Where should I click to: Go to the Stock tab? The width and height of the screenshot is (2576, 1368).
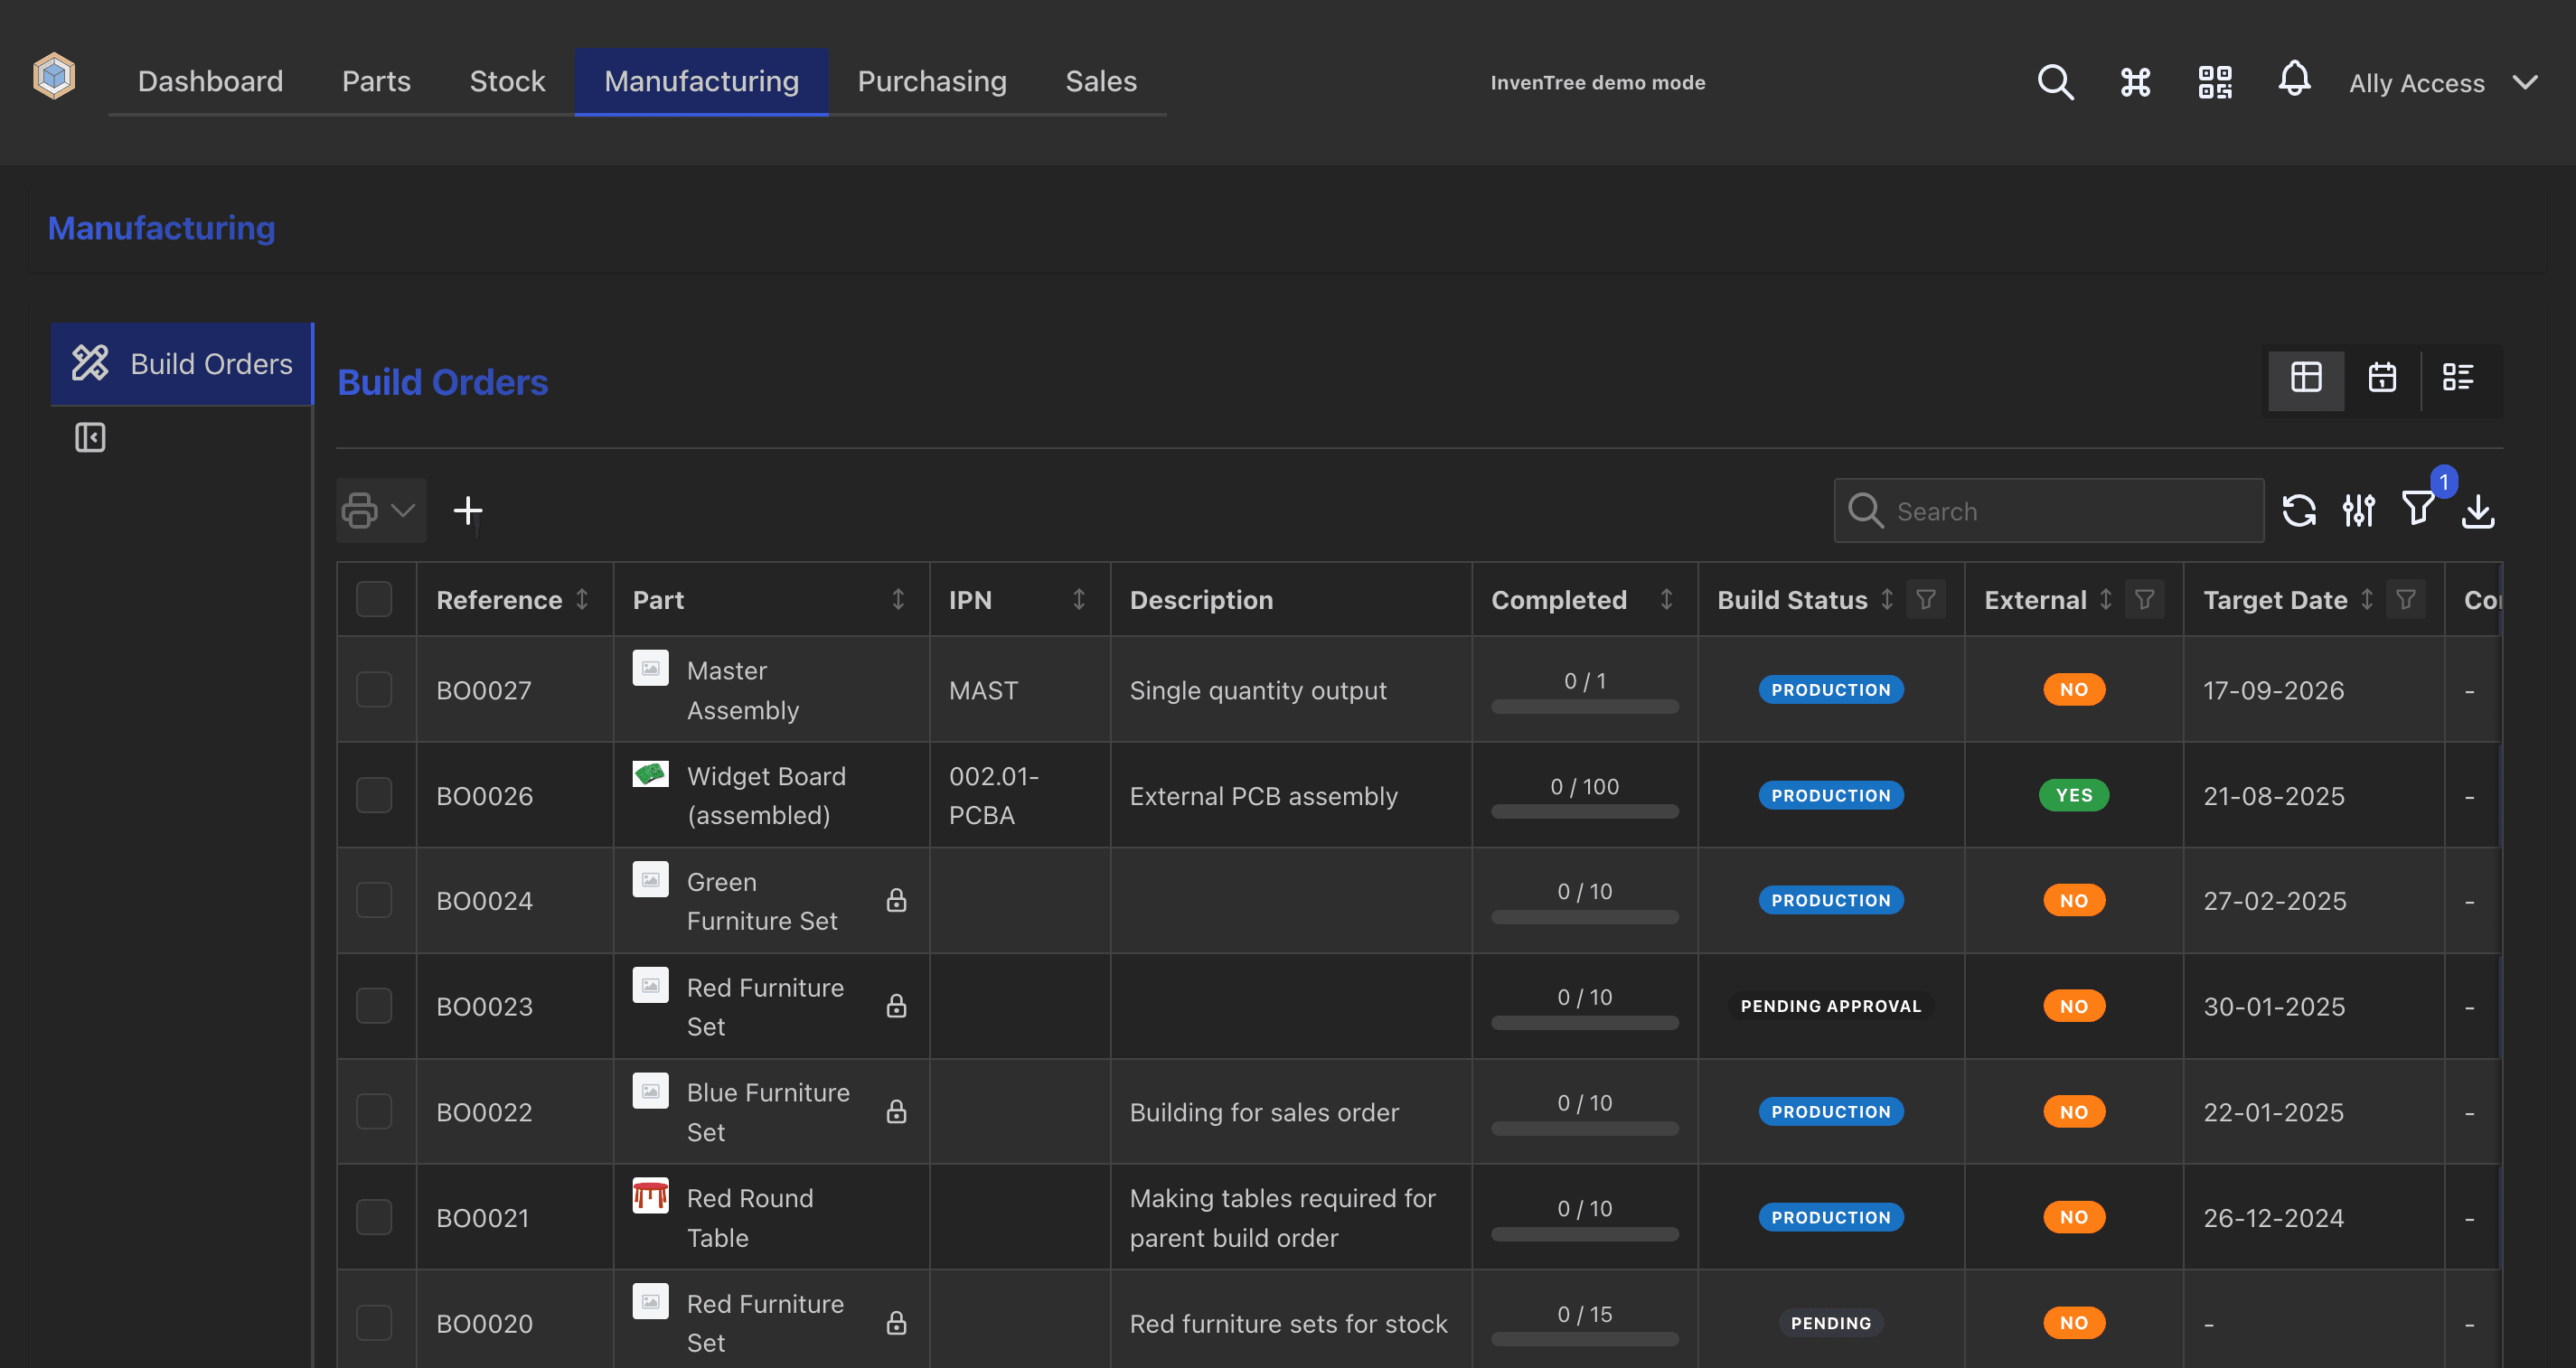pyautogui.click(x=507, y=81)
